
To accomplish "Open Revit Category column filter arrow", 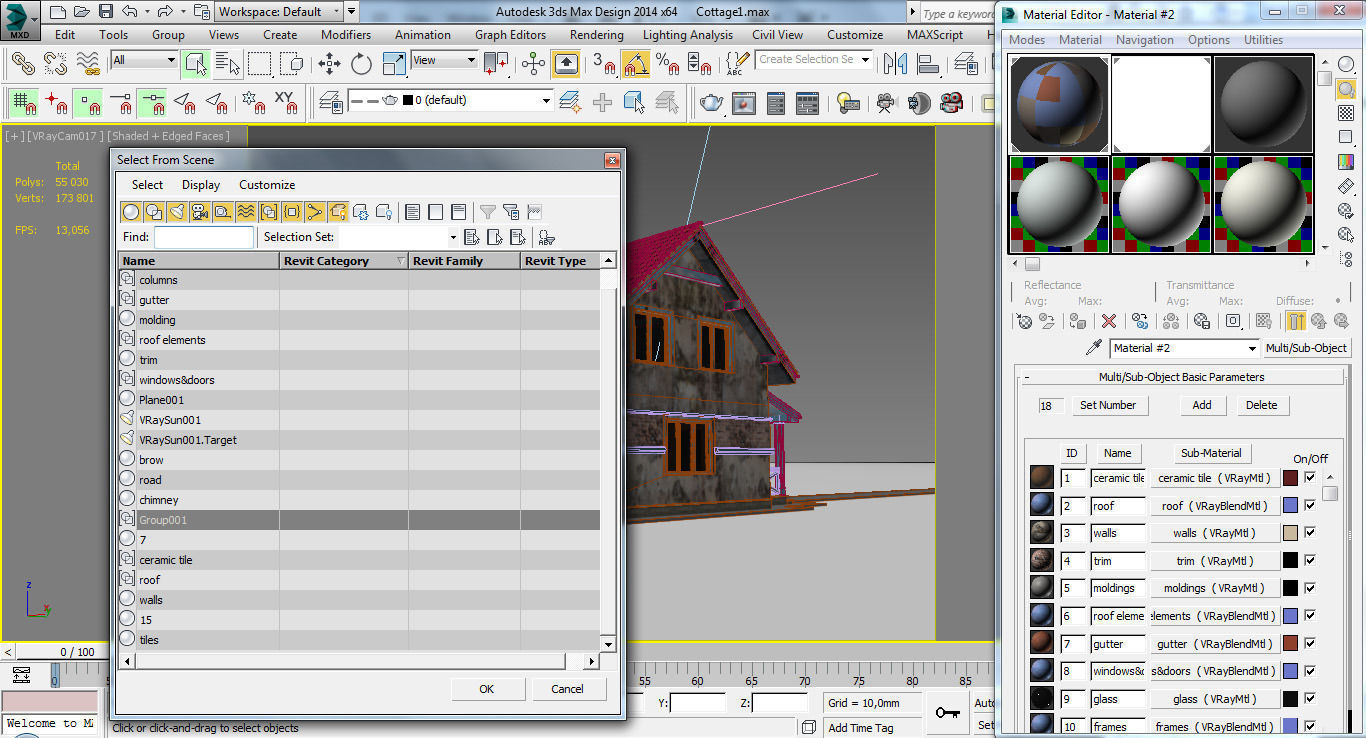I will (401, 261).
